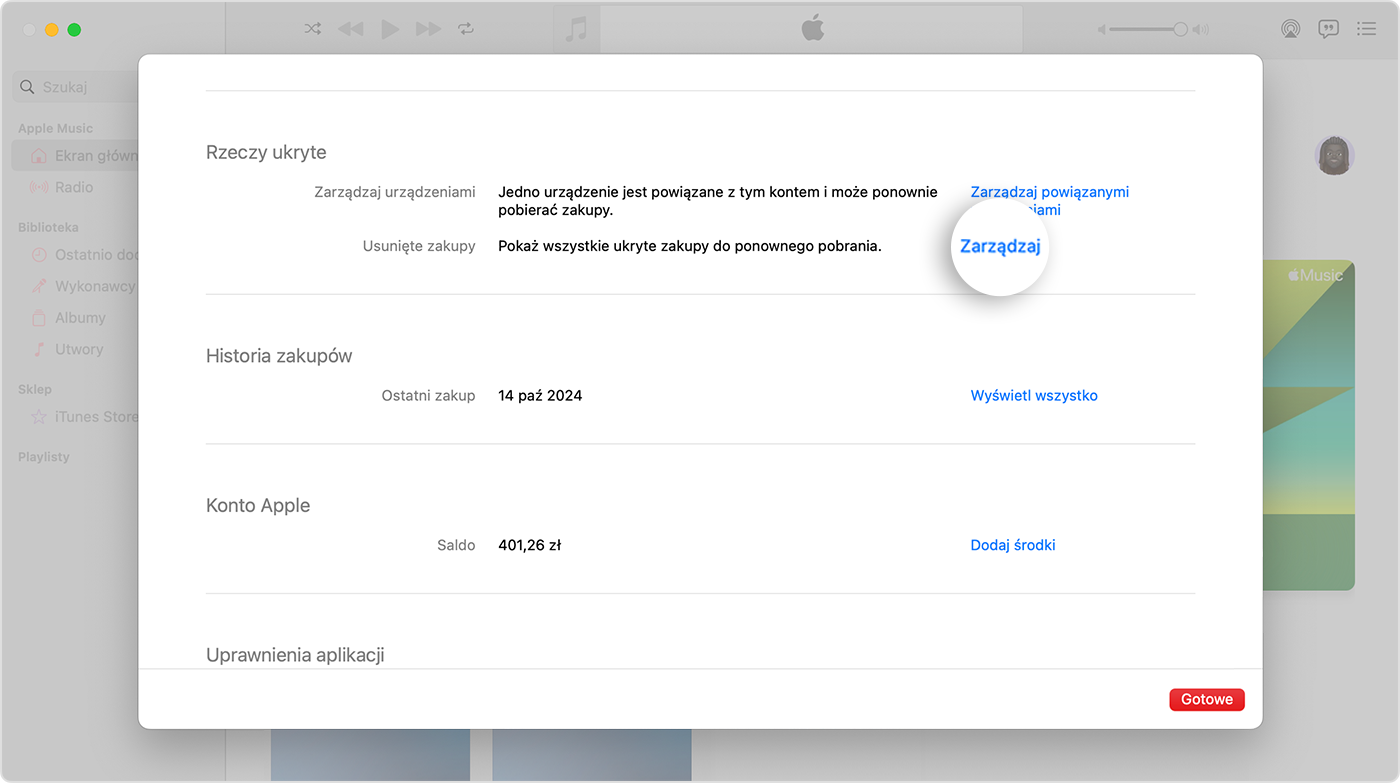Click the Apple Music artwork card

pos(1309,425)
